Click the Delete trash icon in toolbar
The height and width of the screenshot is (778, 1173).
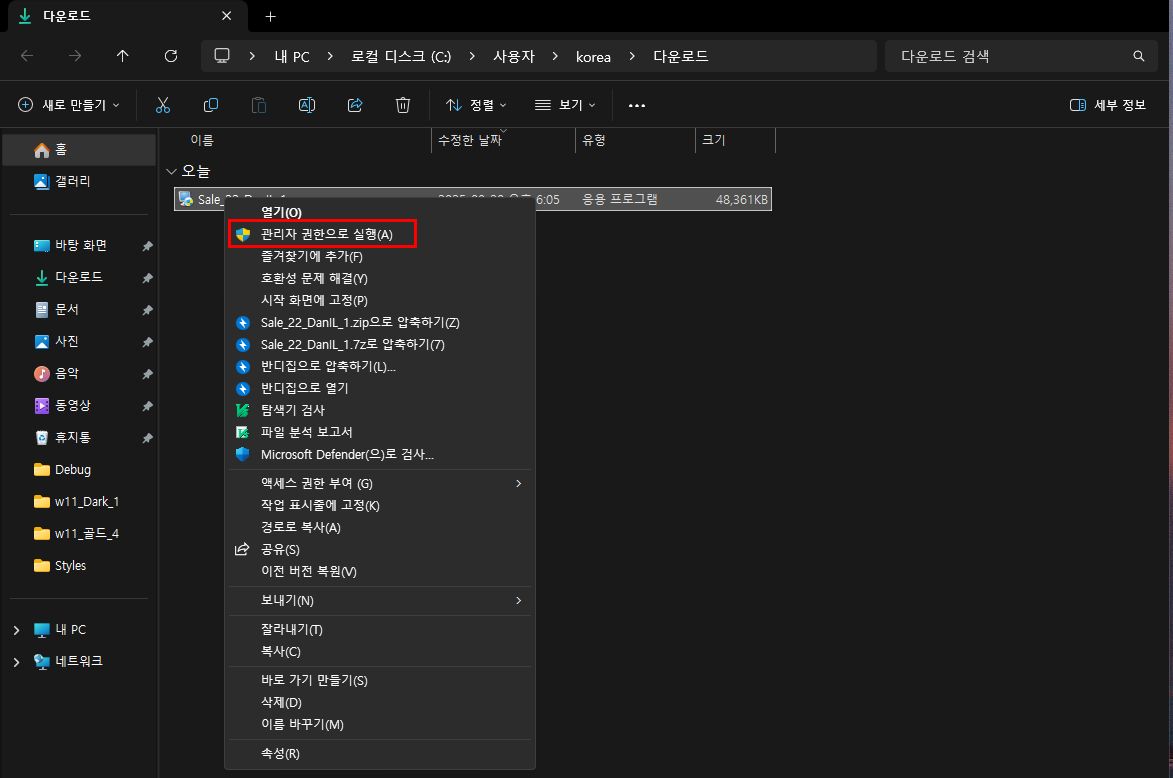(403, 105)
